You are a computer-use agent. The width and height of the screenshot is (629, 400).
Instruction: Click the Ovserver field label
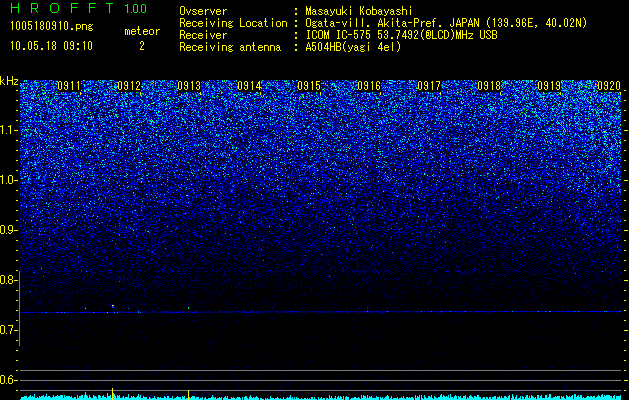[203, 11]
